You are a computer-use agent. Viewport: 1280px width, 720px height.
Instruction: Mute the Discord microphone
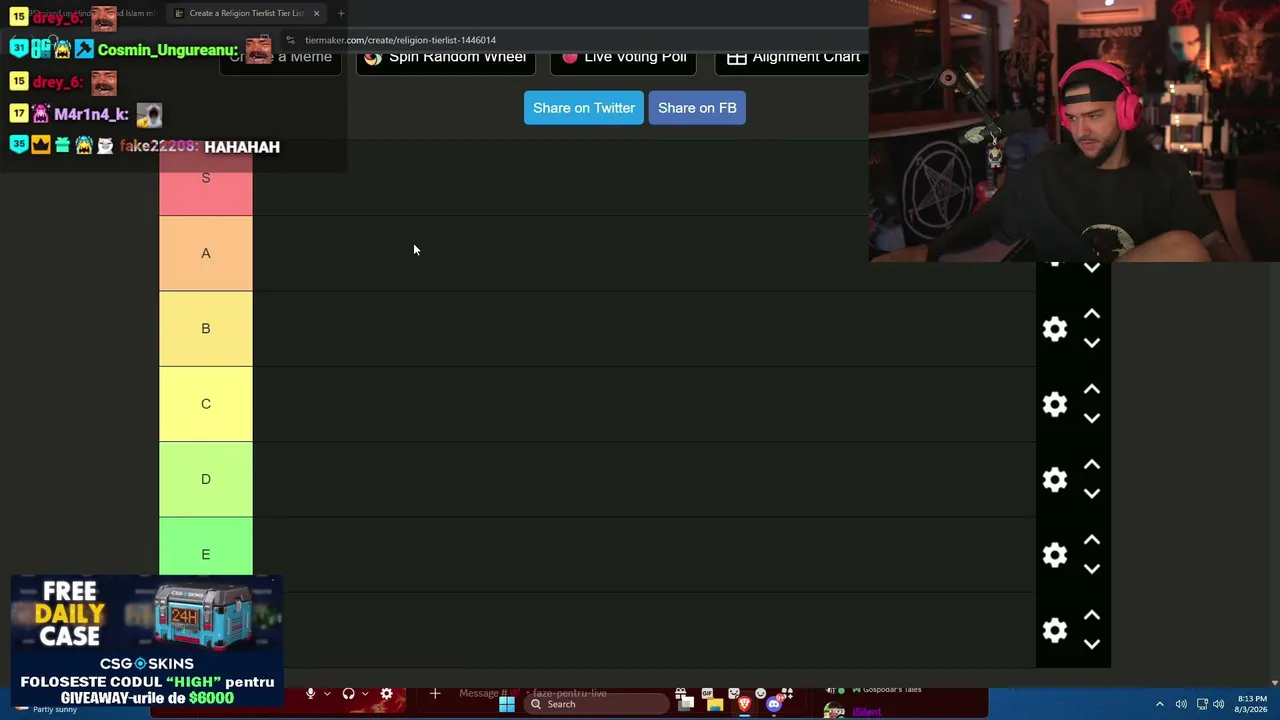click(x=310, y=694)
